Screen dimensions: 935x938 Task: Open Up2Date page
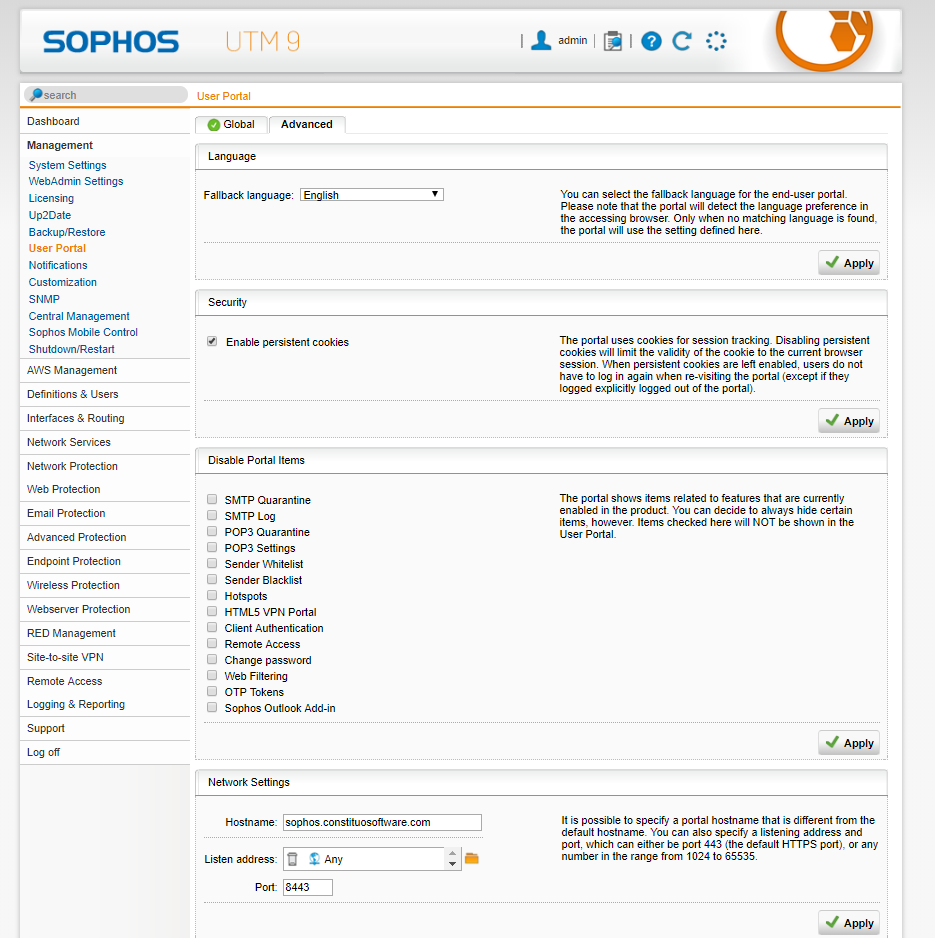50,215
